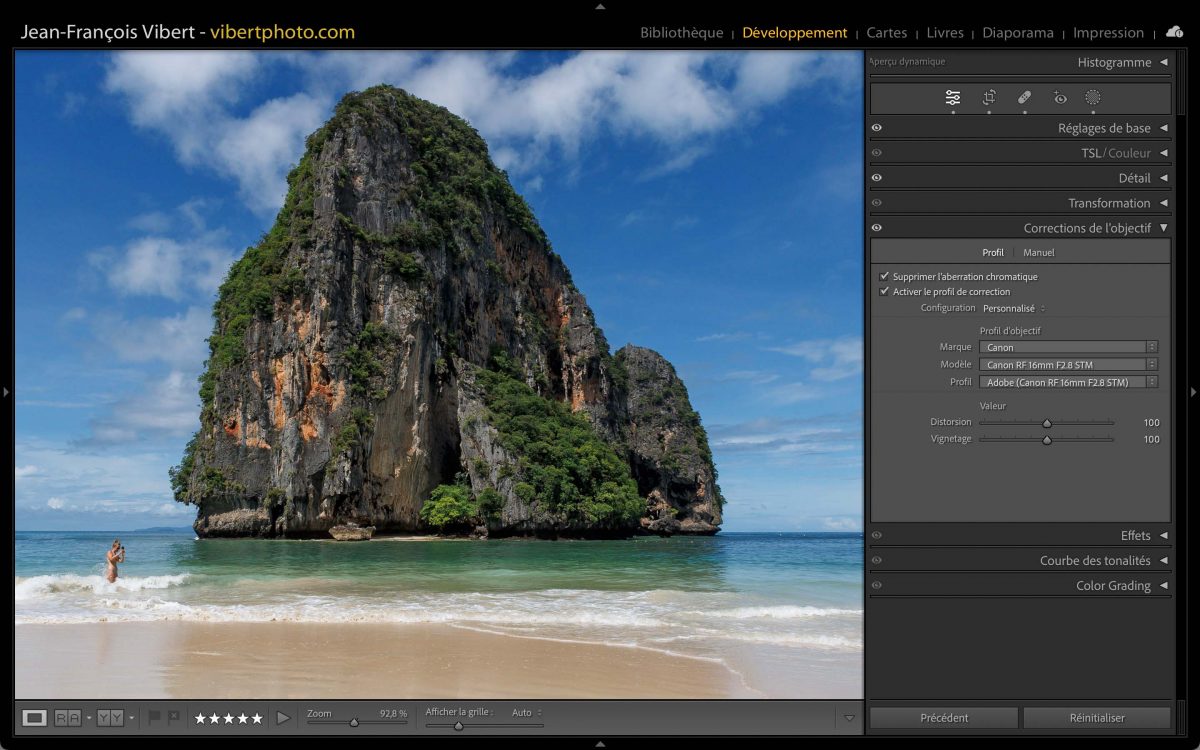
Task: Toggle visibility eye for Réglages de base
Action: (877, 128)
